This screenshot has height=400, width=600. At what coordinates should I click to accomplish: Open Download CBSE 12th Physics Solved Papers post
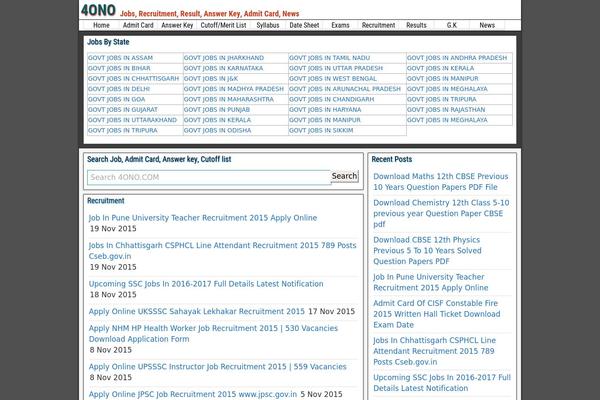click(427, 251)
